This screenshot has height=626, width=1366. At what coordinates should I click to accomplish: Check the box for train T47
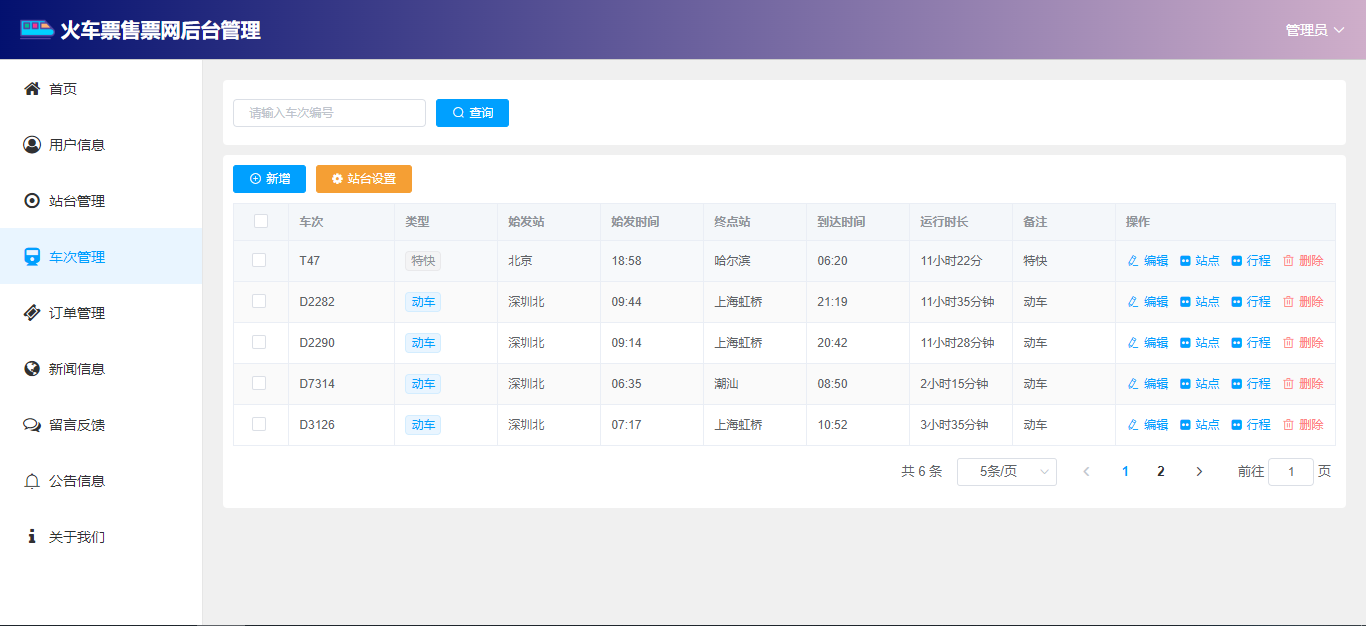pyautogui.click(x=259, y=260)
